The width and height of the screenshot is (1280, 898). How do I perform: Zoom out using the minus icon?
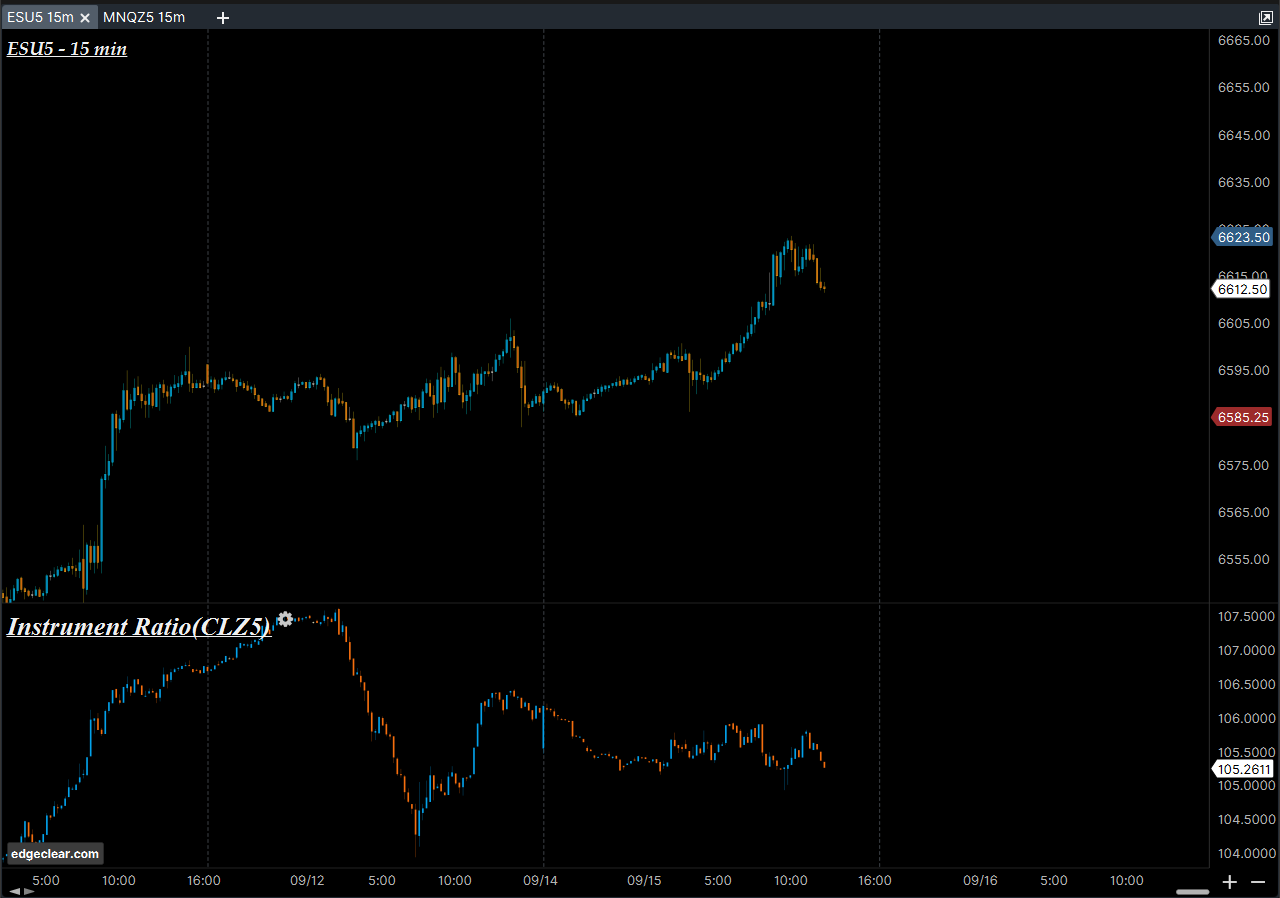1258,881
